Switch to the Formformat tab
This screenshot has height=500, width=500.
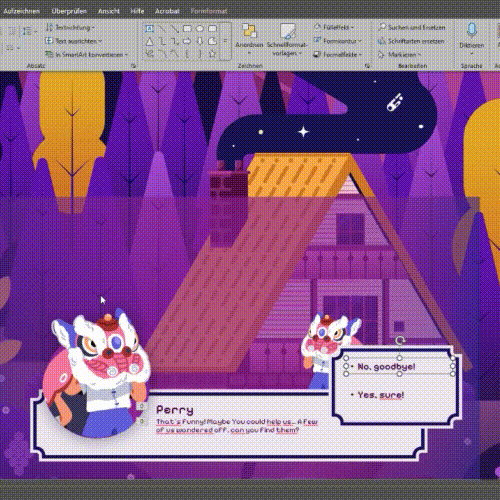209,11
